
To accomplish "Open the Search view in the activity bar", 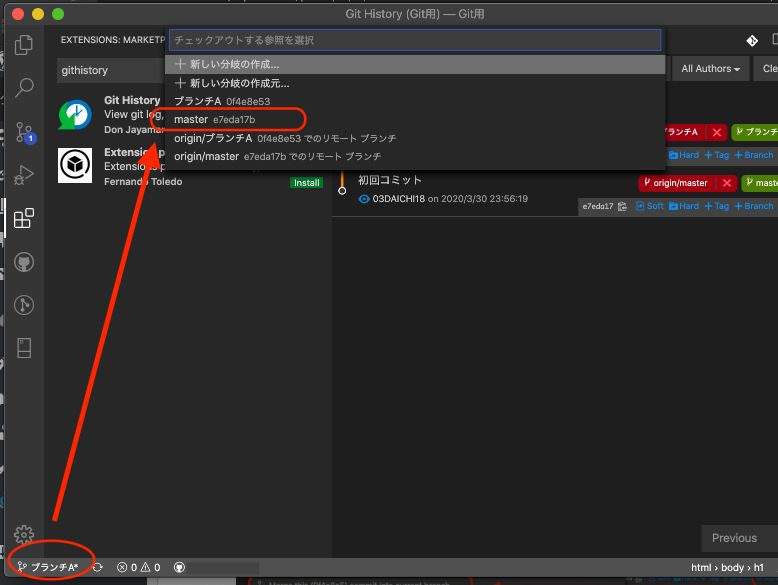I will pyautogui.click(x=24, y=88).
